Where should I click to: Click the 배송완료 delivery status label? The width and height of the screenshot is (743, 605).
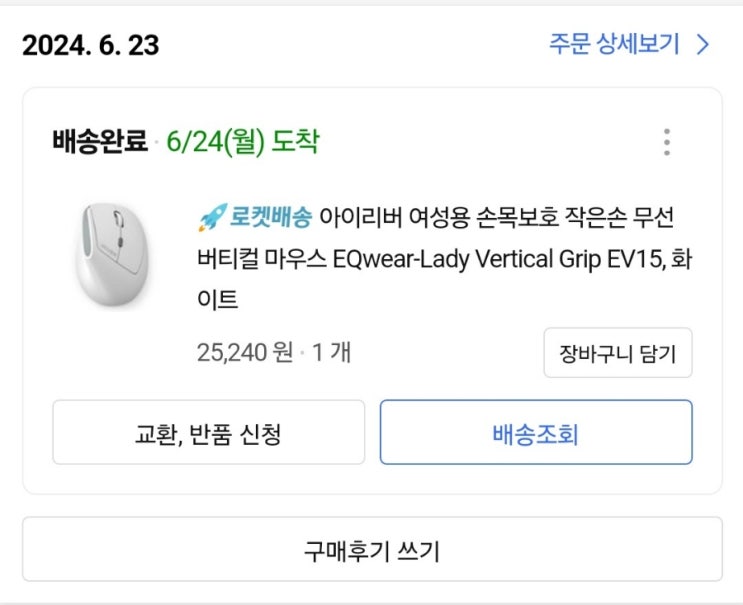click(99, 141)
